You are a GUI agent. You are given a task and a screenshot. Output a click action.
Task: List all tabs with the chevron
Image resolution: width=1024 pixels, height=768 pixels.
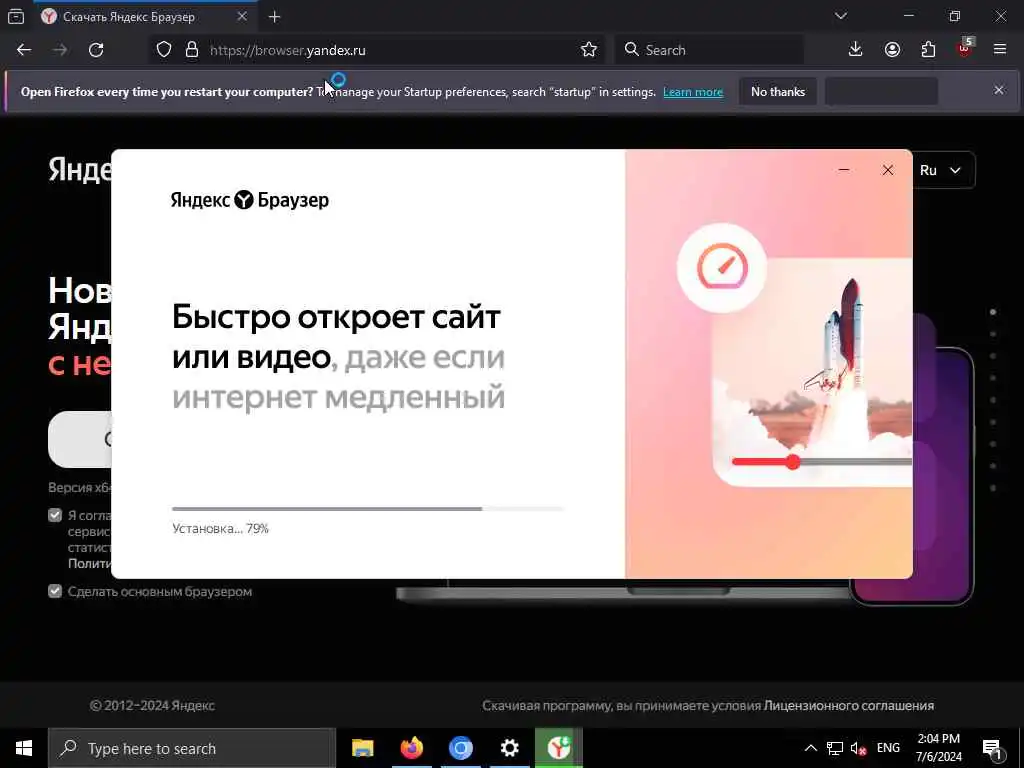(x=840, y=16)
